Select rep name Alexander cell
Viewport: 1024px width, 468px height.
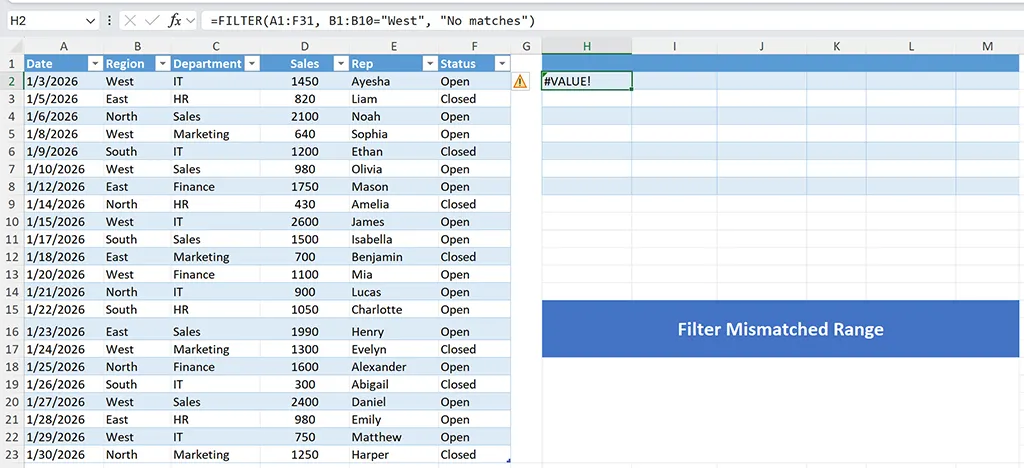pos(394,367)
